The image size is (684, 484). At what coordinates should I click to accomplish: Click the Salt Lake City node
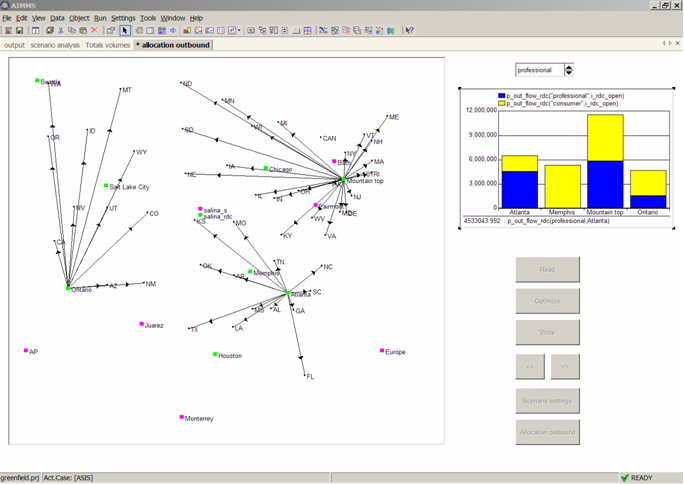(x=106, y=186)
